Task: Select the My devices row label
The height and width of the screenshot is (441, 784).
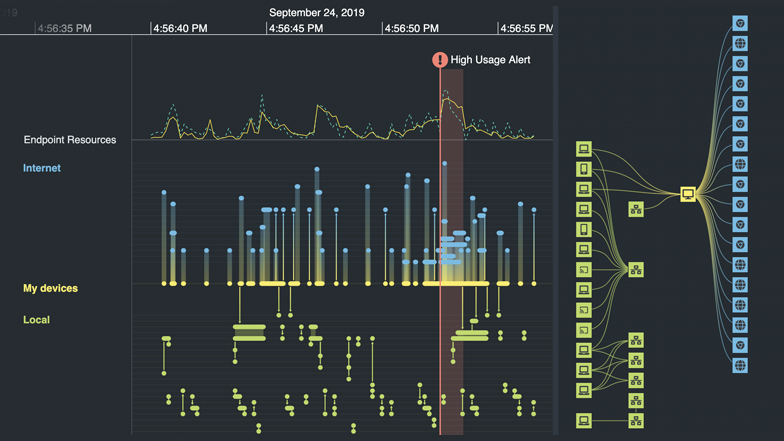Action: point(50,289)
